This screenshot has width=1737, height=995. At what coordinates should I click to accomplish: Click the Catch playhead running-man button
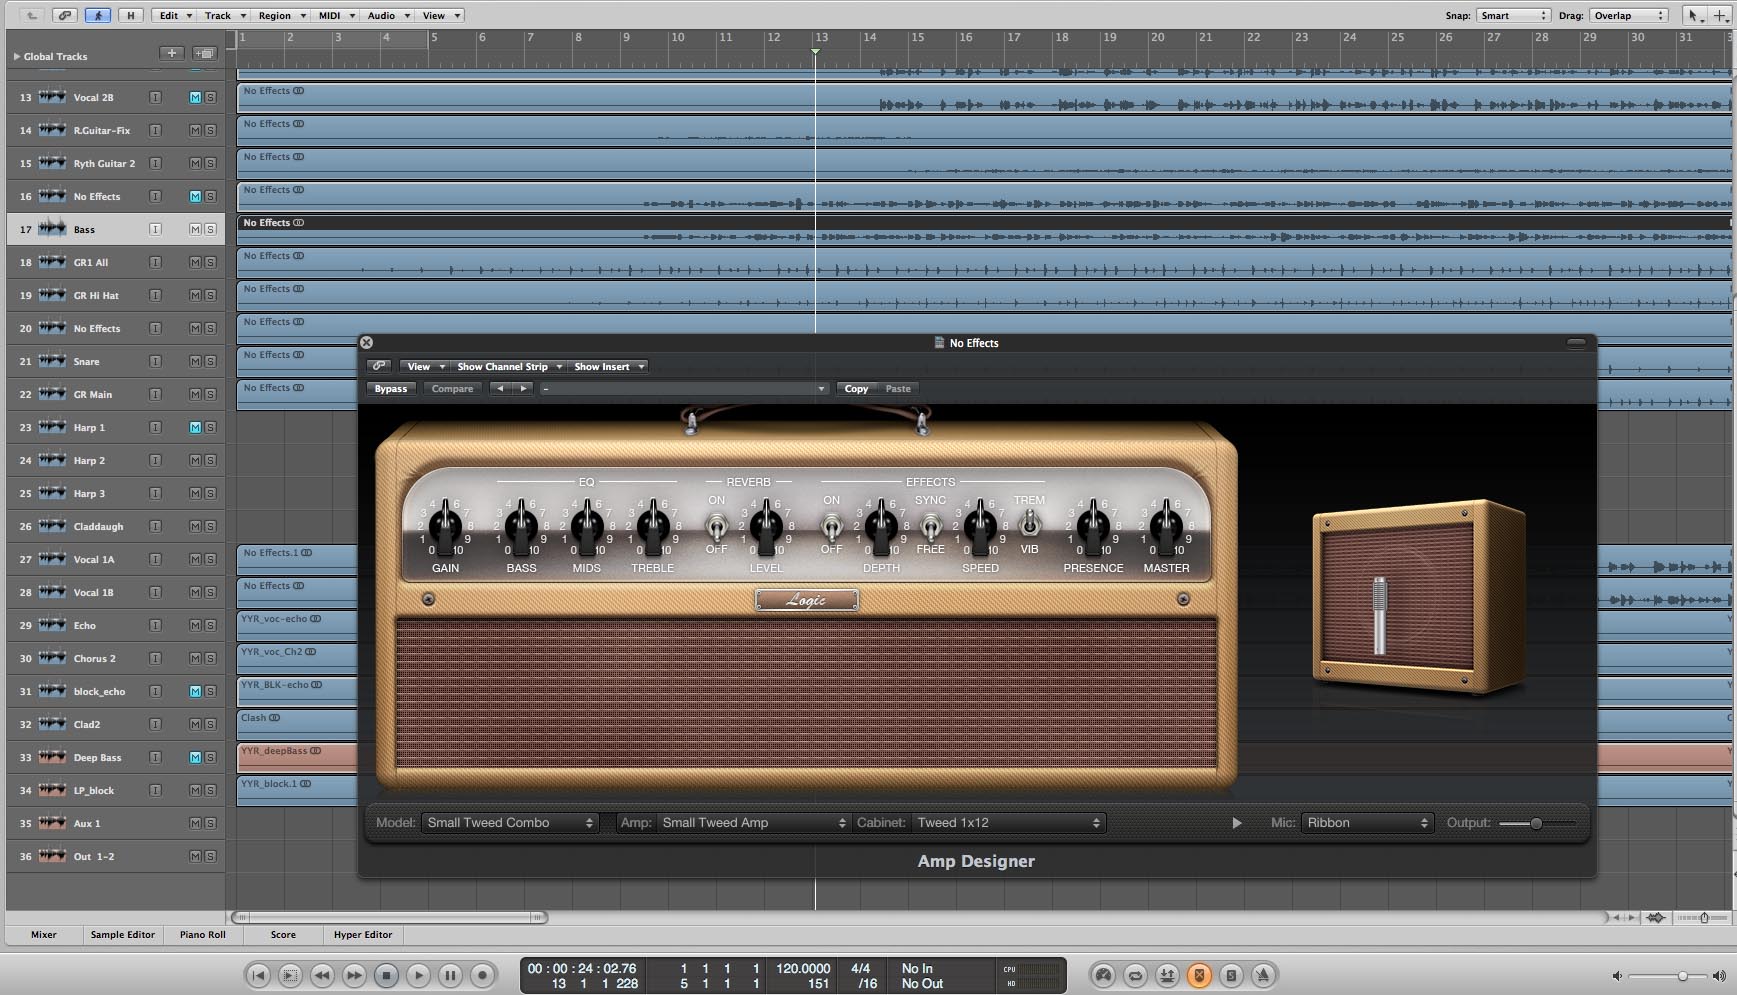[x=98, y=15]
